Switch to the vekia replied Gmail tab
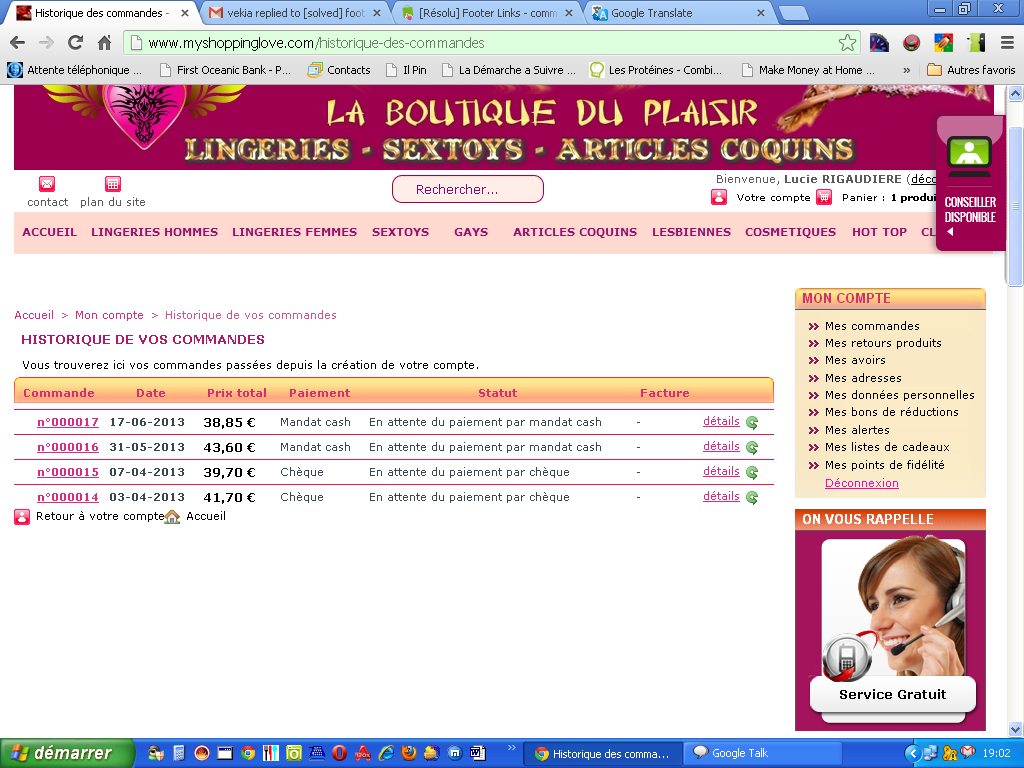This screenshot has width=1024, height=768. tap(295, 13)
